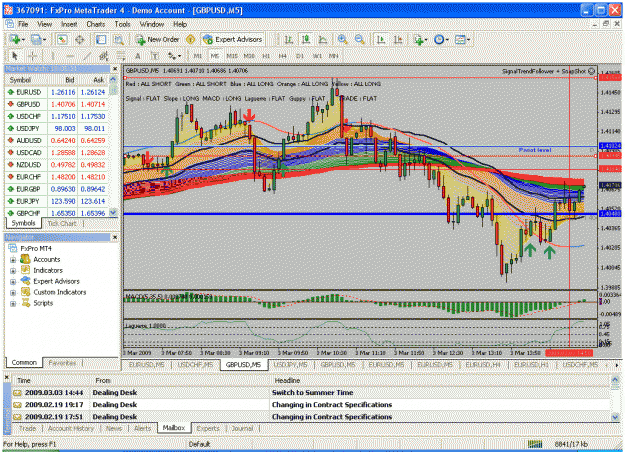625x452 pixels.
Task: Expand the Accounts tree node
Action: [x=13, y=260]
